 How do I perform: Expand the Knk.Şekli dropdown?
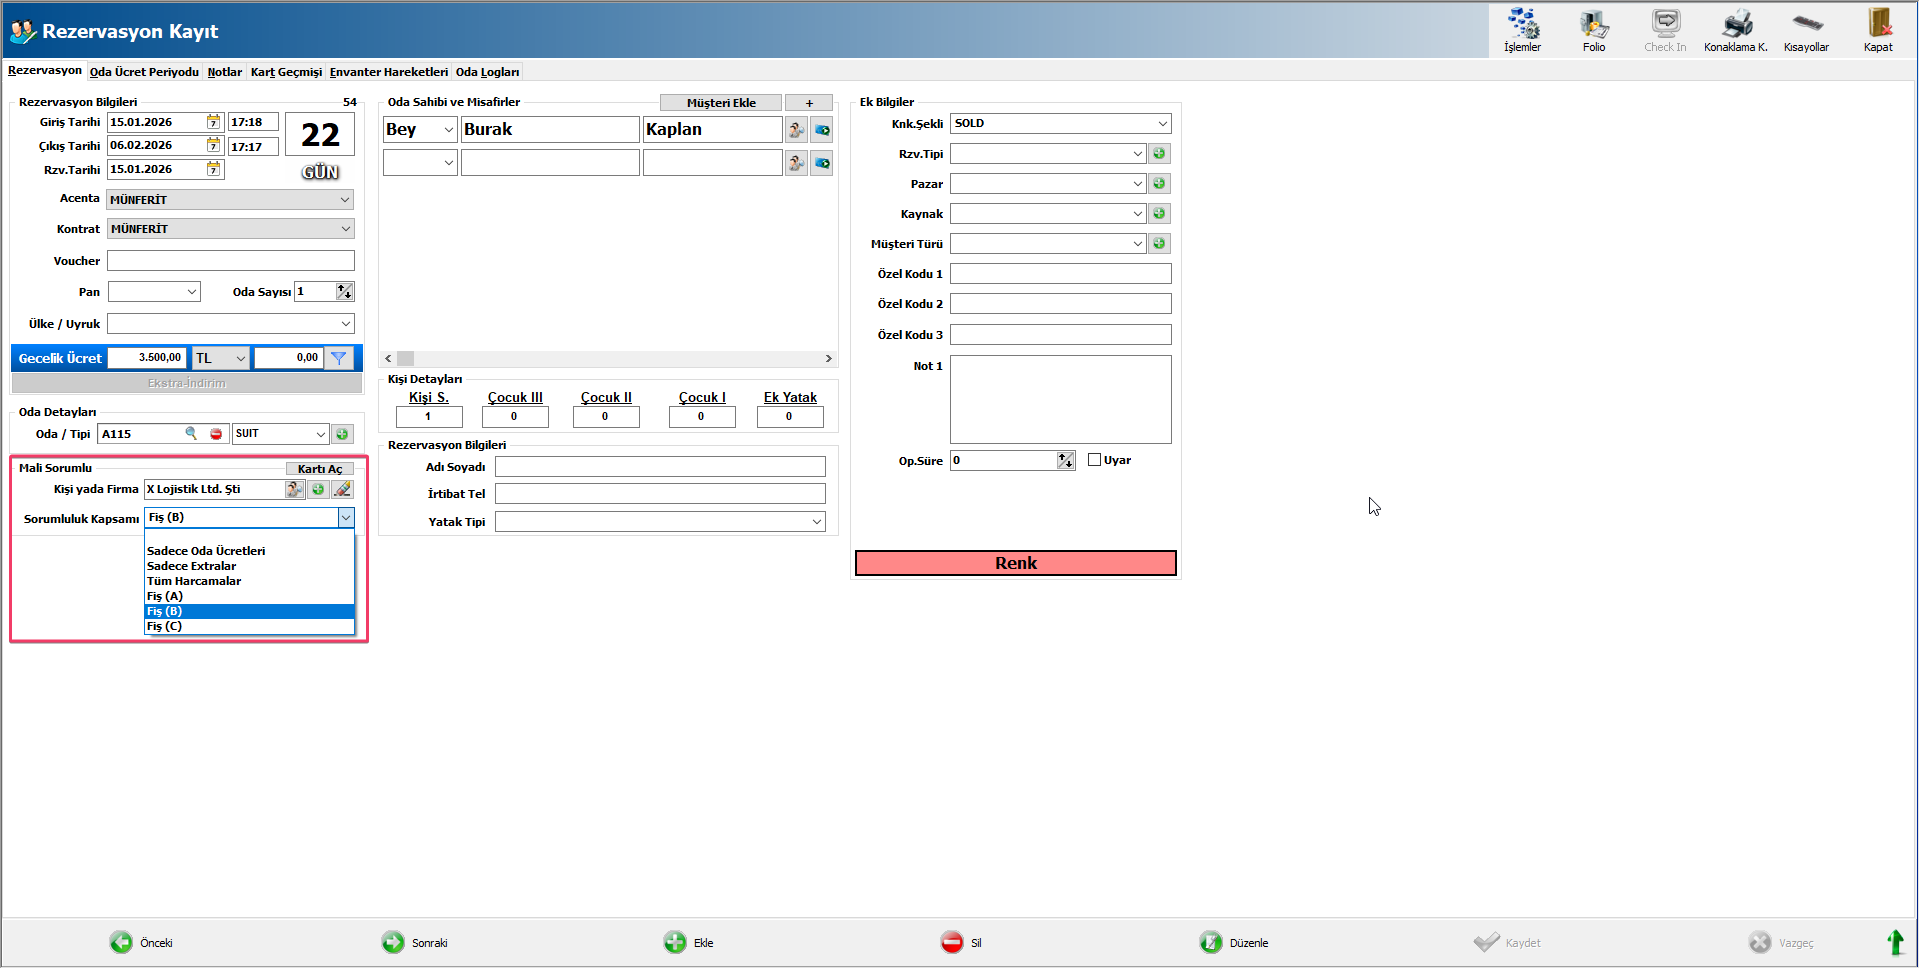[1162, 124]
